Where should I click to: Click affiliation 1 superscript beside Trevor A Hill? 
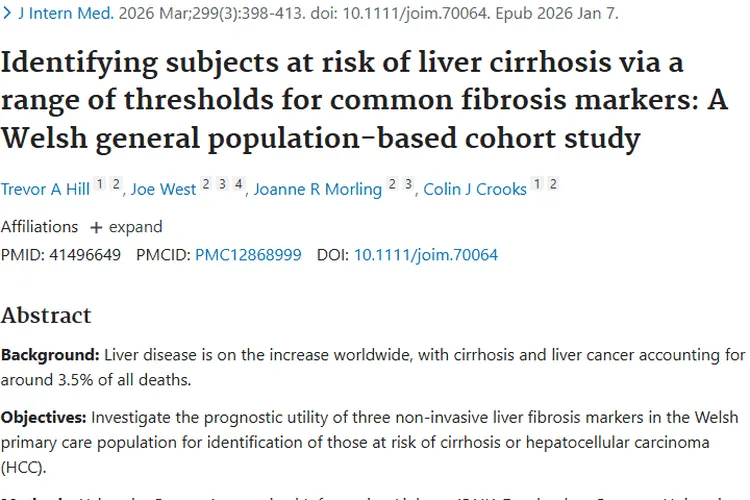point(99,184)
